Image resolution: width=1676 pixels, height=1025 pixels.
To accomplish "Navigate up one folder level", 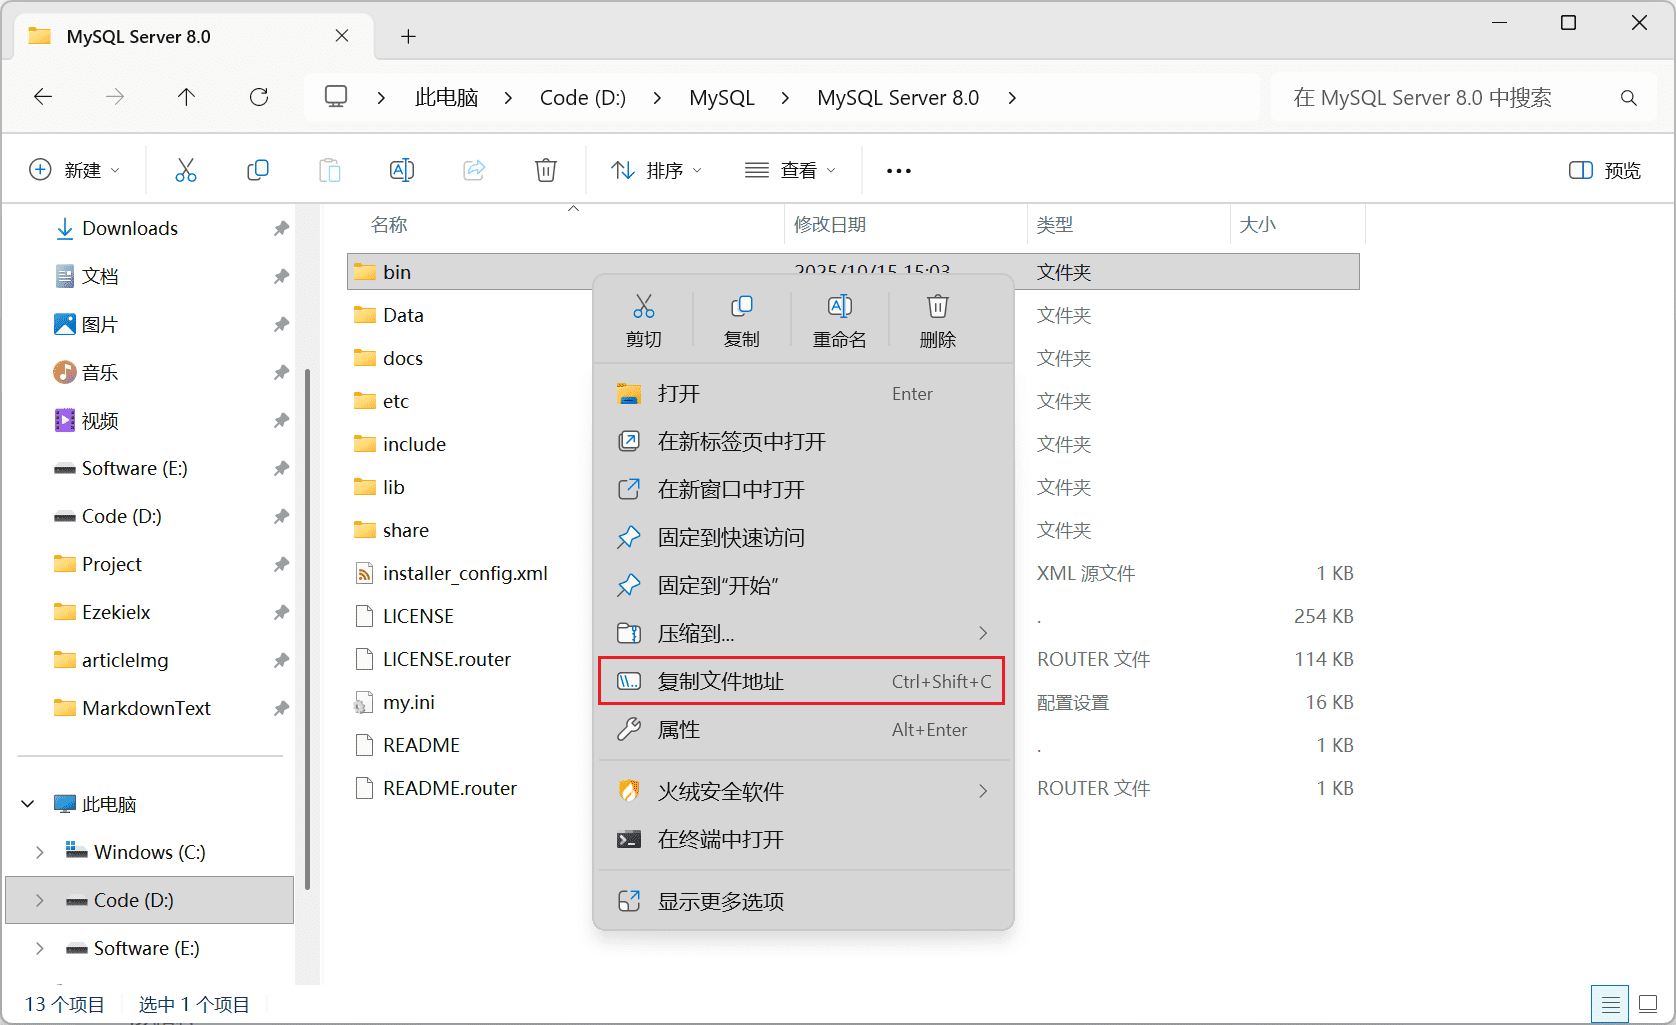I will 186,97.
